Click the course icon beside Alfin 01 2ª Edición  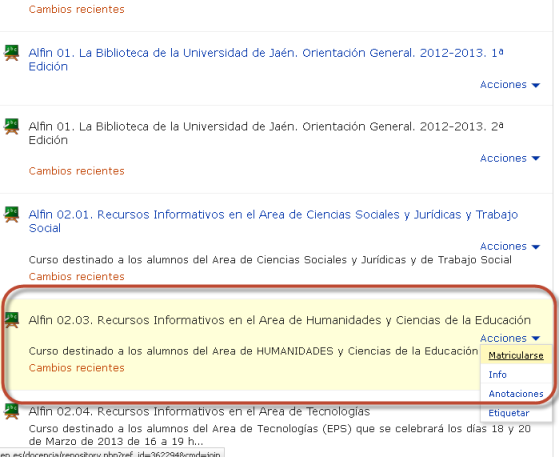(11, 127)
